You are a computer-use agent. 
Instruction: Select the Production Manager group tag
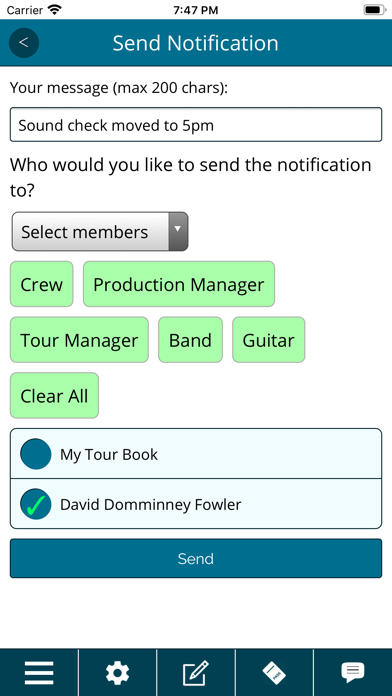179,284
